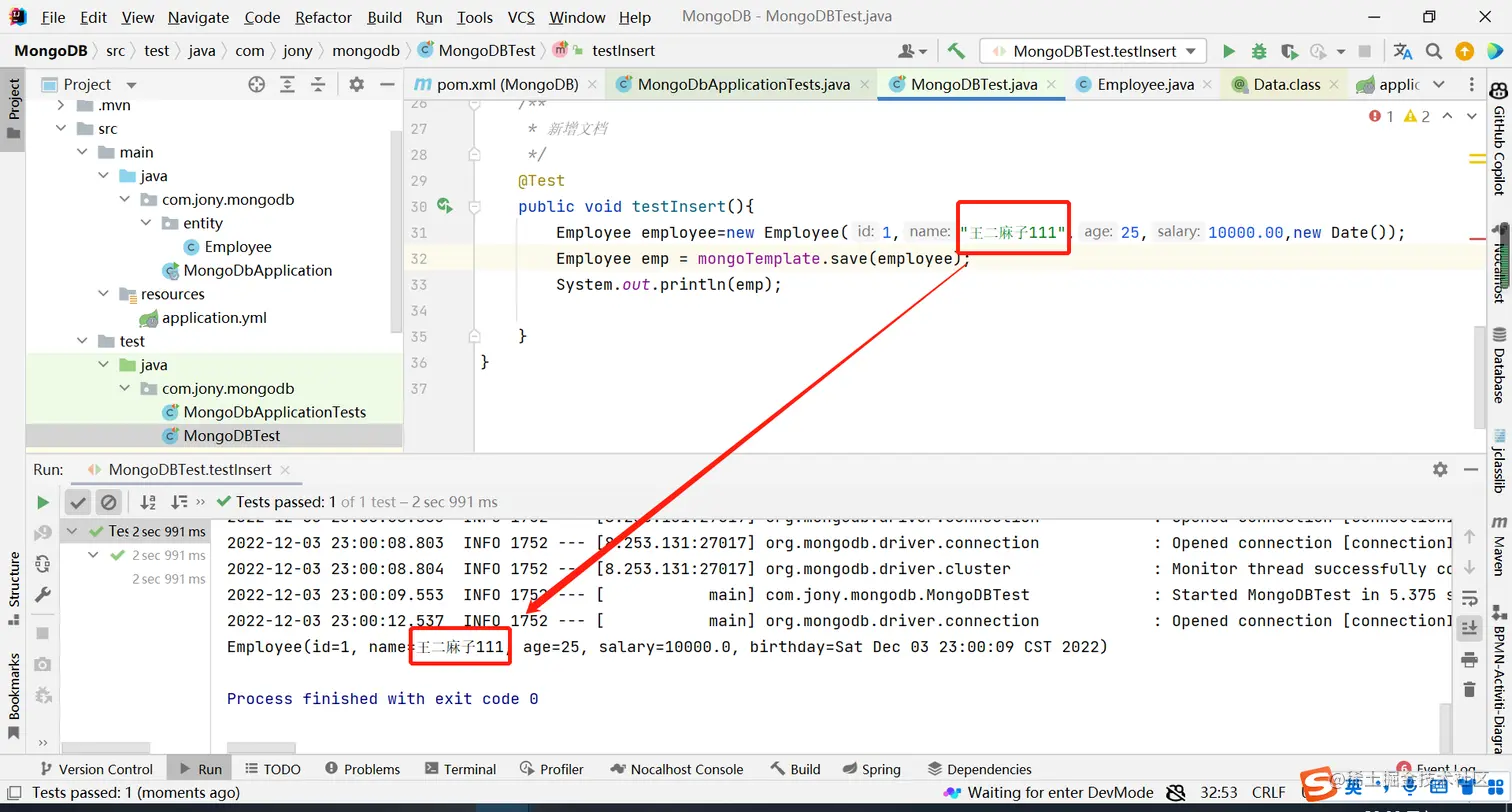1512x812 pixels.
Task: Close the MongoDBTest.java editor tab
Action: (1052, 85)
